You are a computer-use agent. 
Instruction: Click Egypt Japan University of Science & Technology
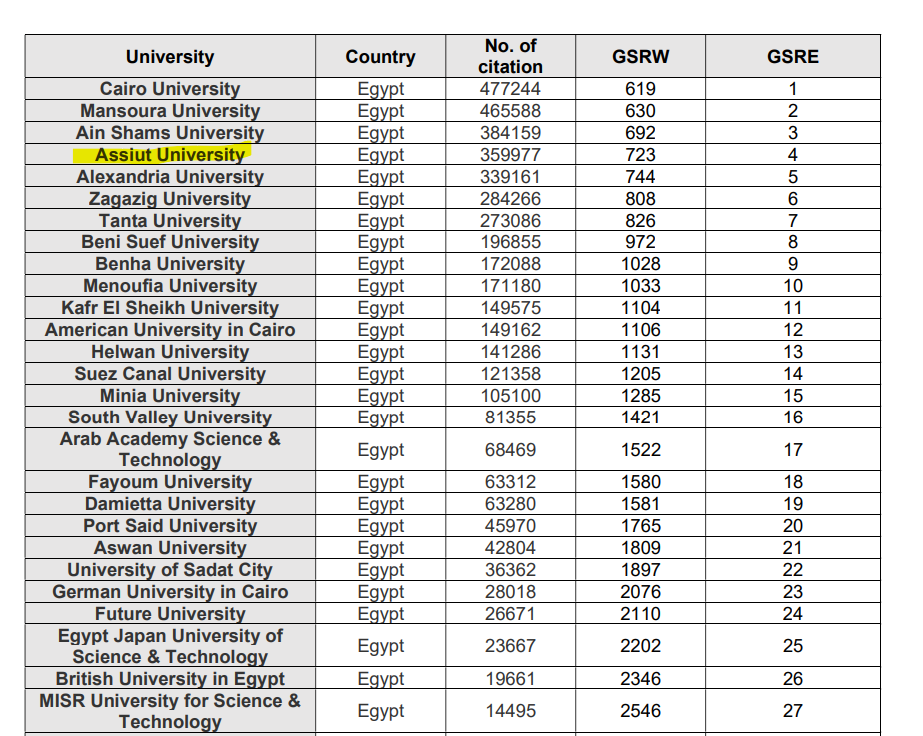(x=170, y=646)
